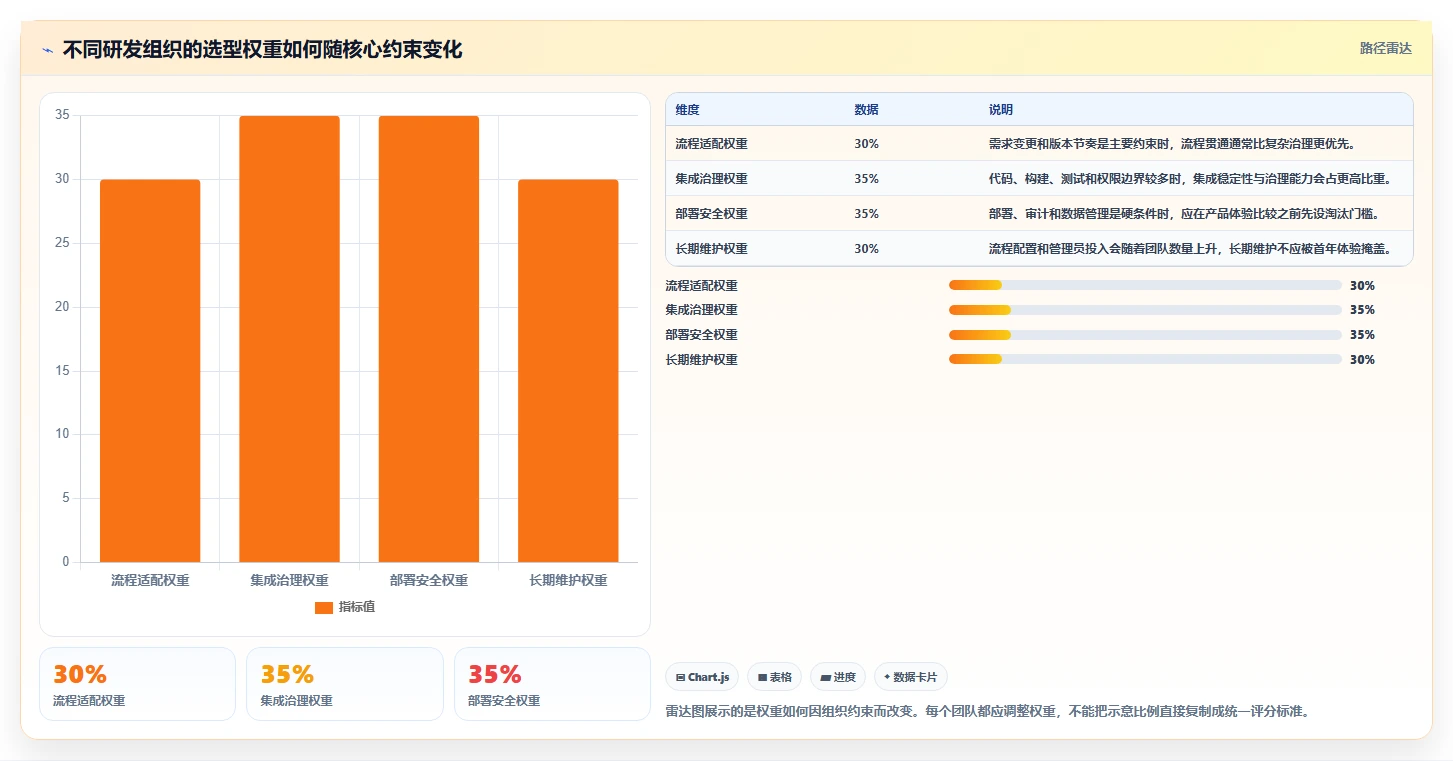1453x761 pixels.
Task: Click the 长期维护权重 x-axis label
Action: click(568, 580)
